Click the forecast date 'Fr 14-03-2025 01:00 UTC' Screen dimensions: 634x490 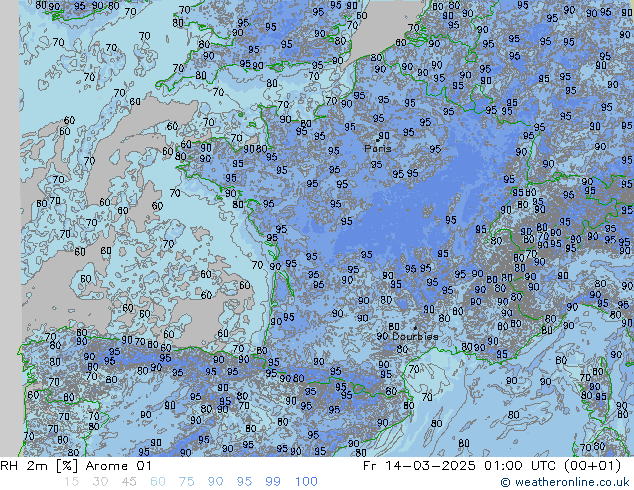[459, 466]
